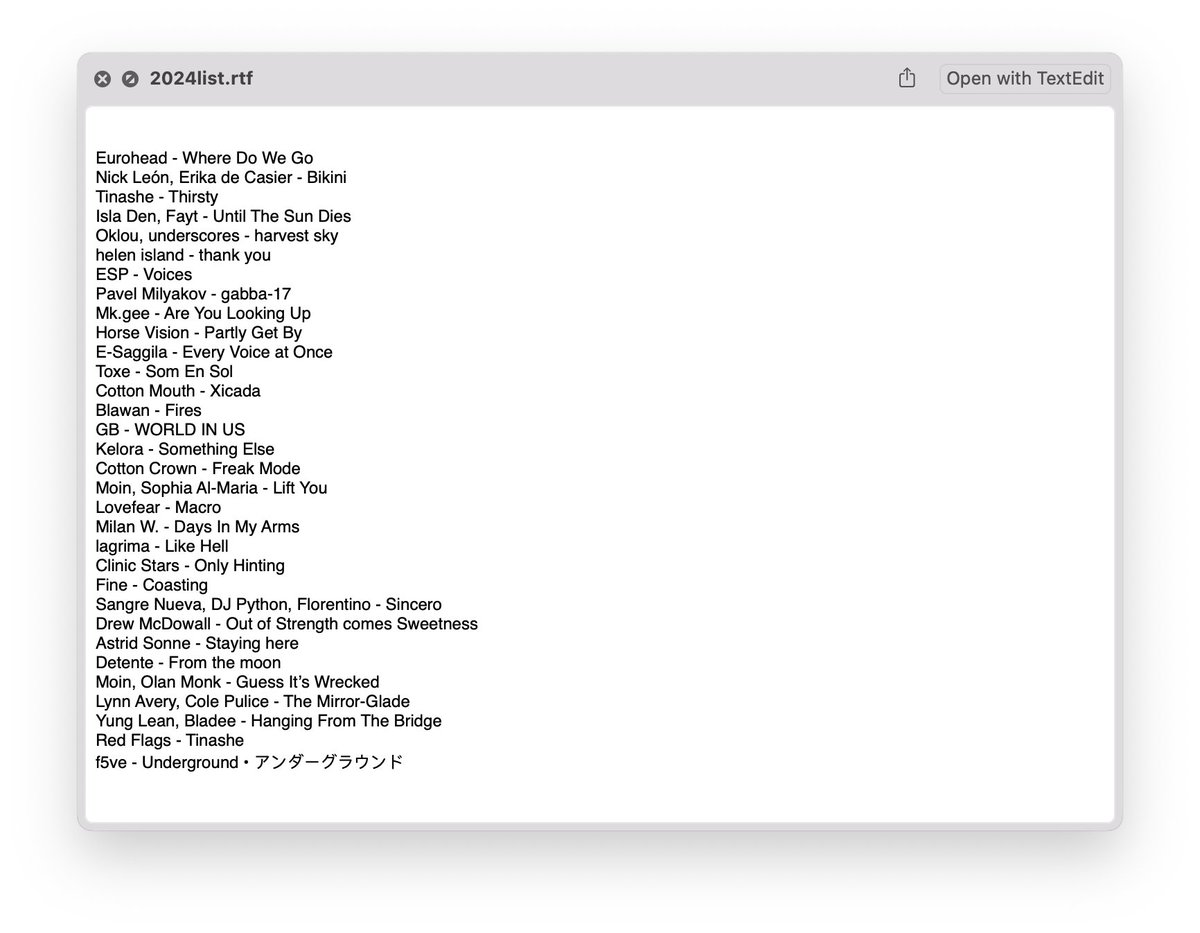Close the Quick Look preview window
Image resolution: width=1200 pixels, height=933 pixels.
pyautogui.click(x=102, y=79)
